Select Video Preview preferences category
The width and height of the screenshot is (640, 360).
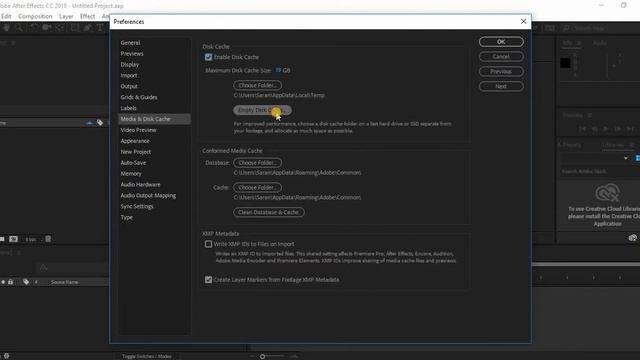(x=138, y=130)
